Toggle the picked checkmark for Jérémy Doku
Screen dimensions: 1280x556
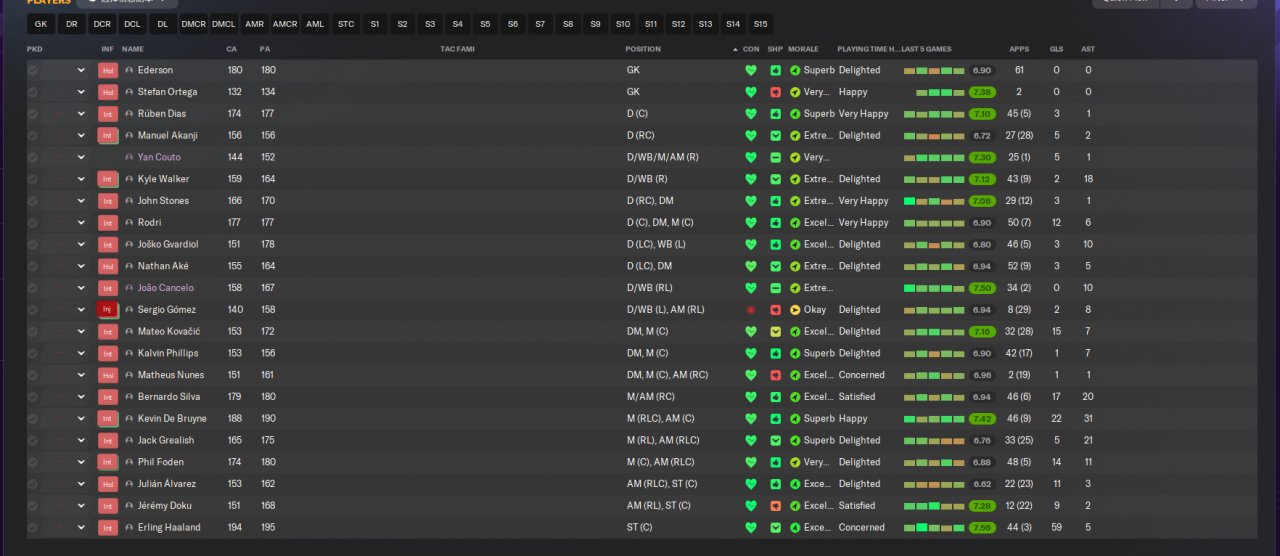click(33, 506)
